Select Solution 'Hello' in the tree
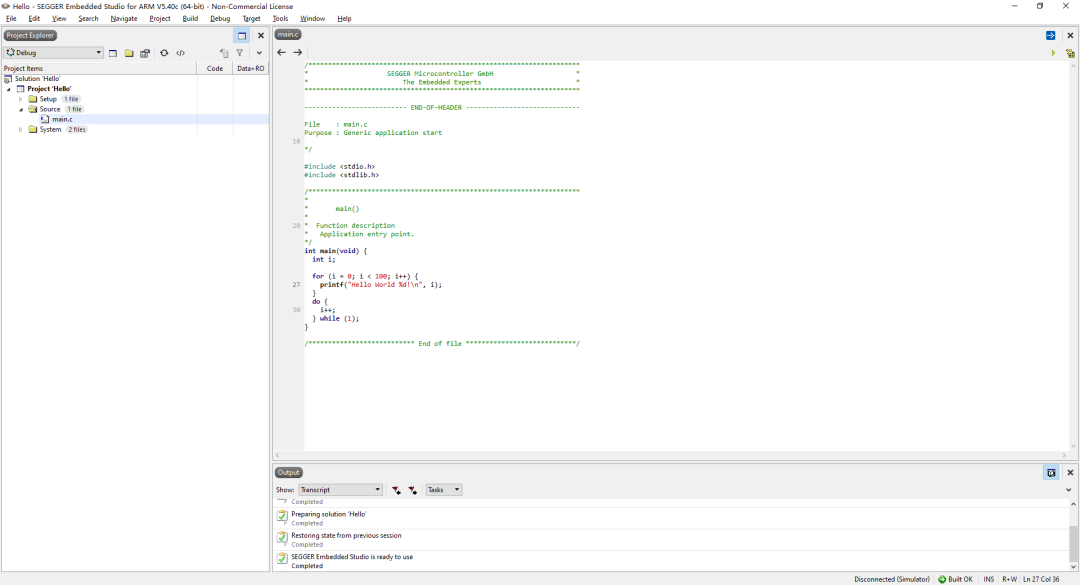Viewport: 1080px width, 585px height. pyautogui.click(x=37, y=79)
